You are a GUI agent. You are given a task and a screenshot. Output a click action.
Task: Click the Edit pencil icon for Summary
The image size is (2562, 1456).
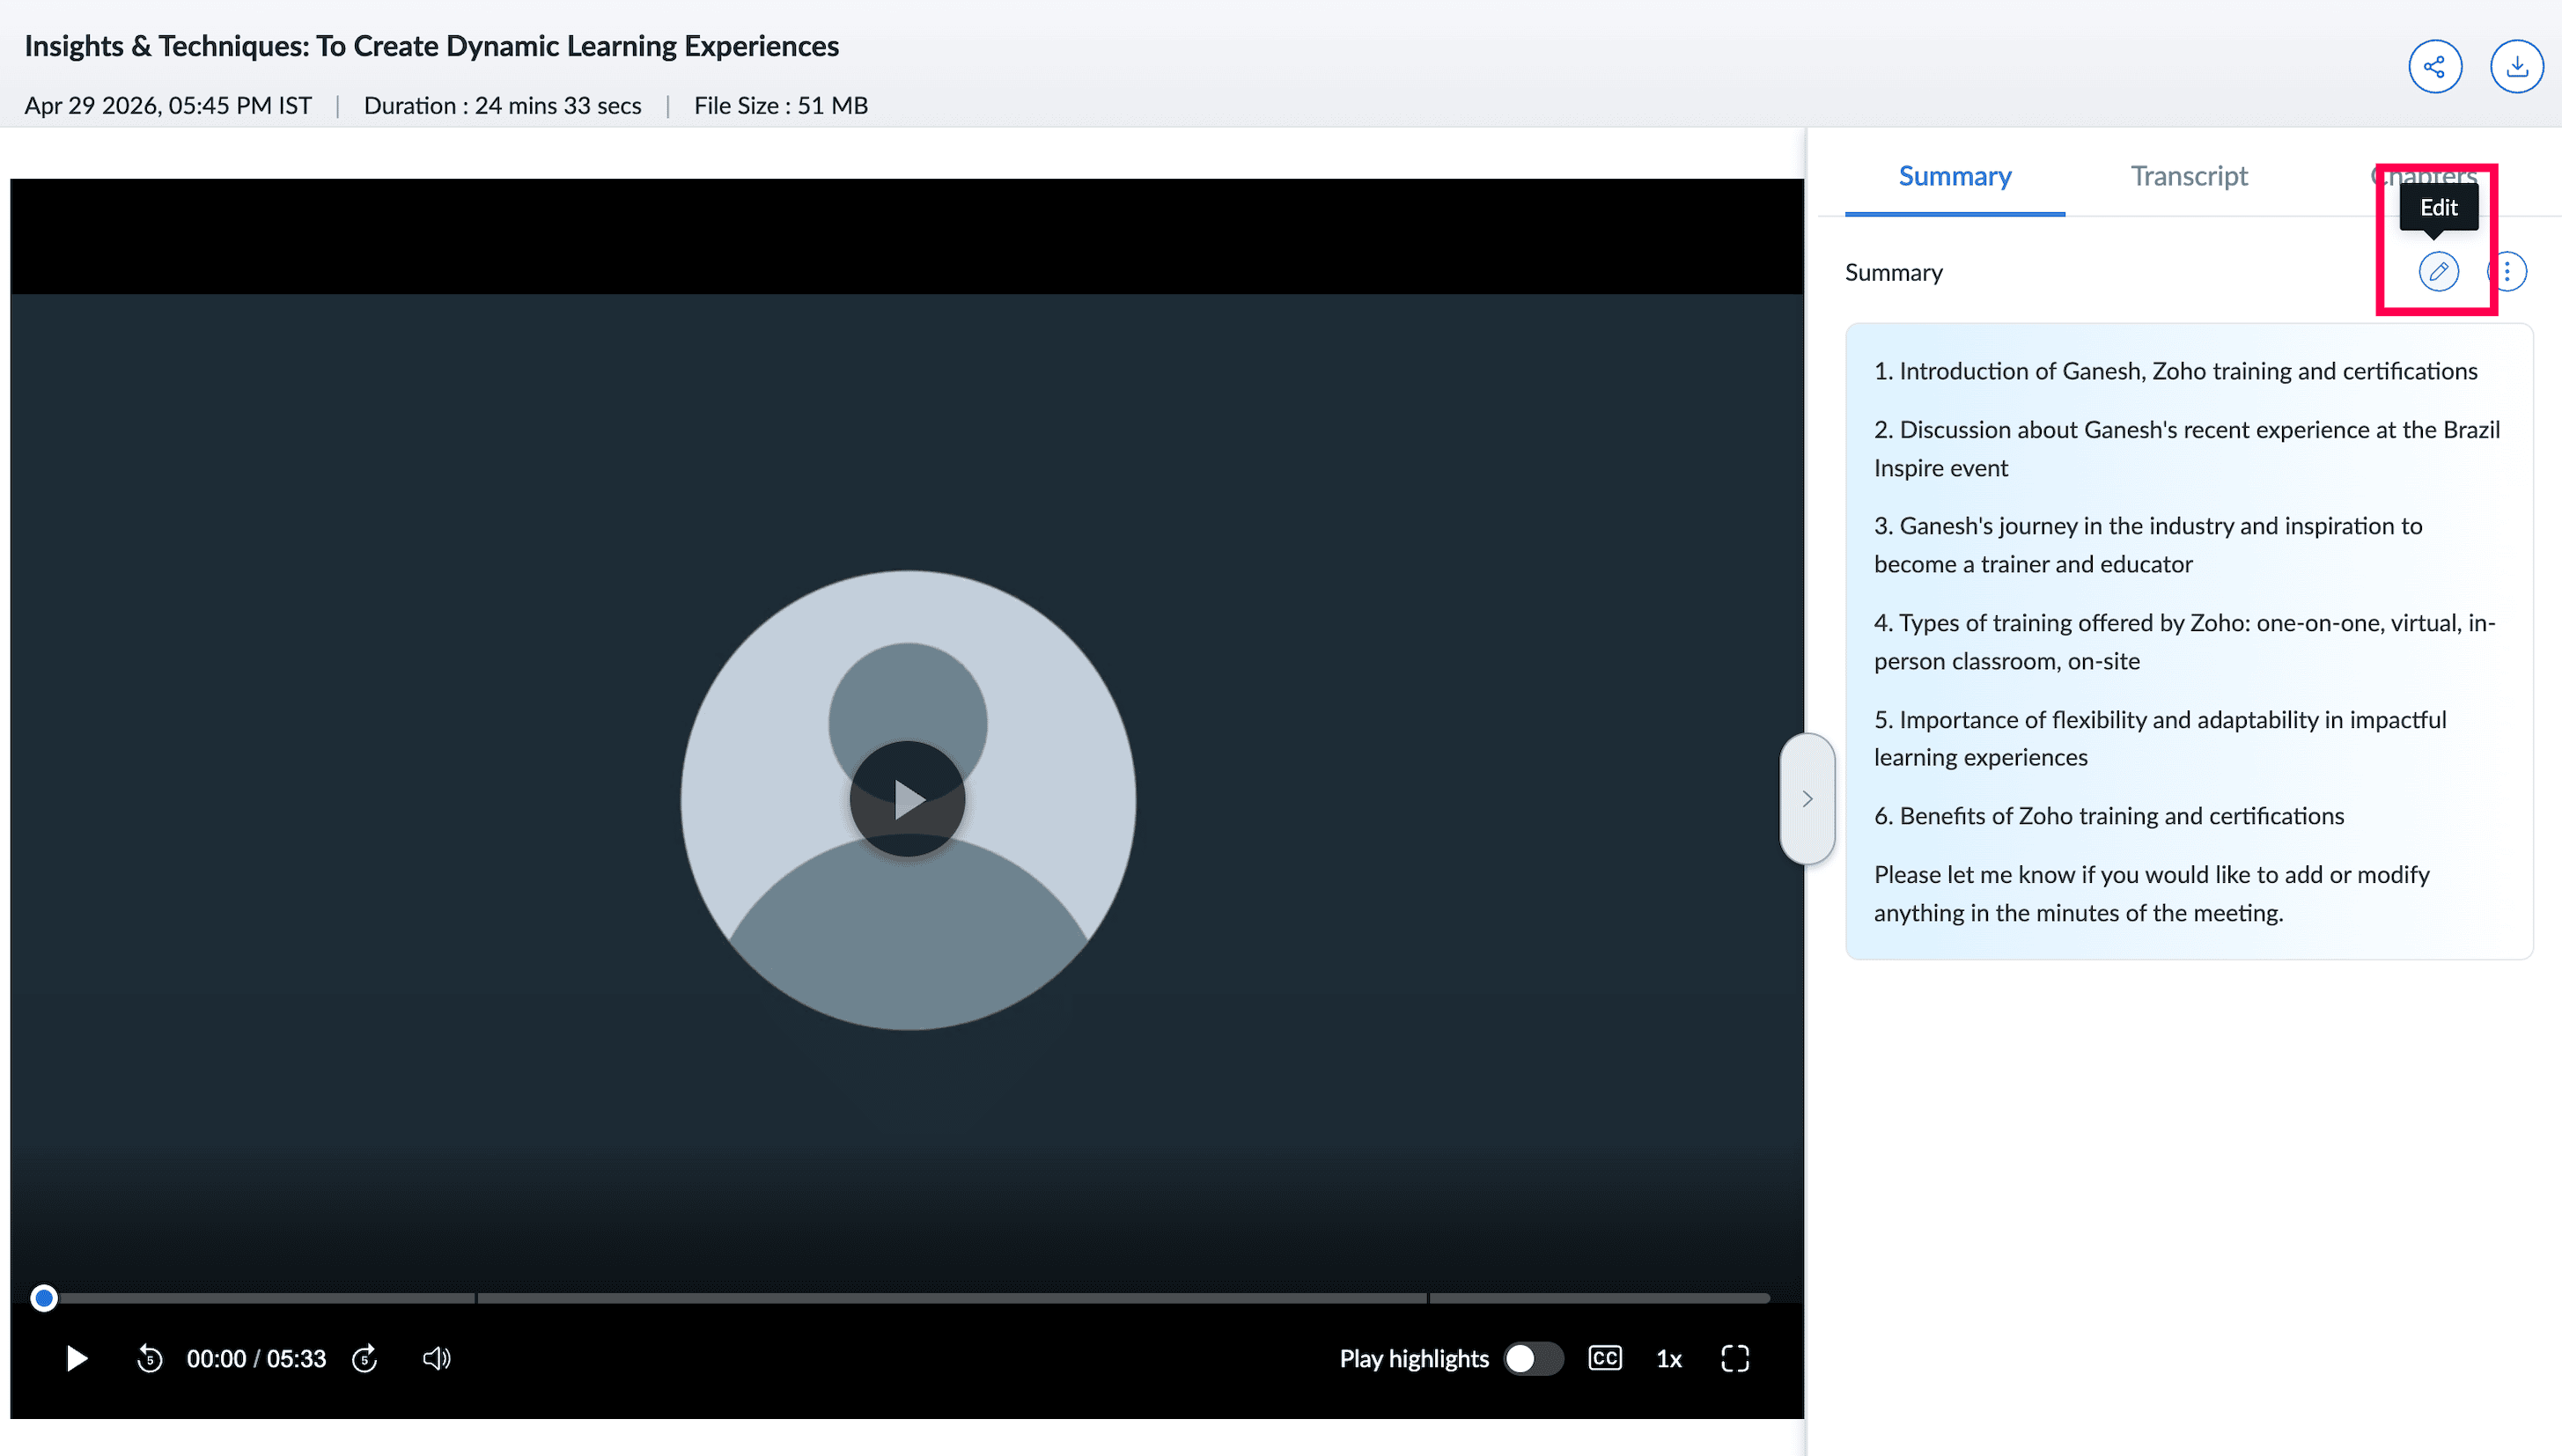[2438, 271]
